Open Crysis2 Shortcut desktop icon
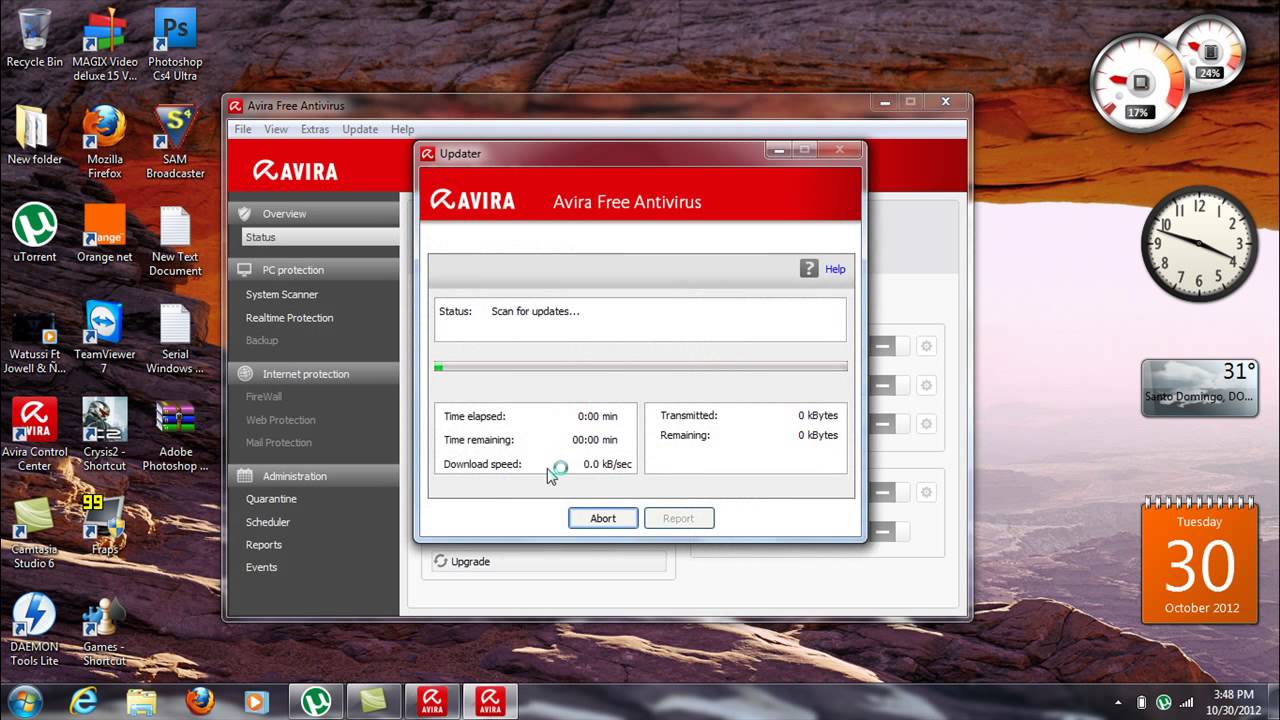The image size is (1280, 720). (104, 435)
